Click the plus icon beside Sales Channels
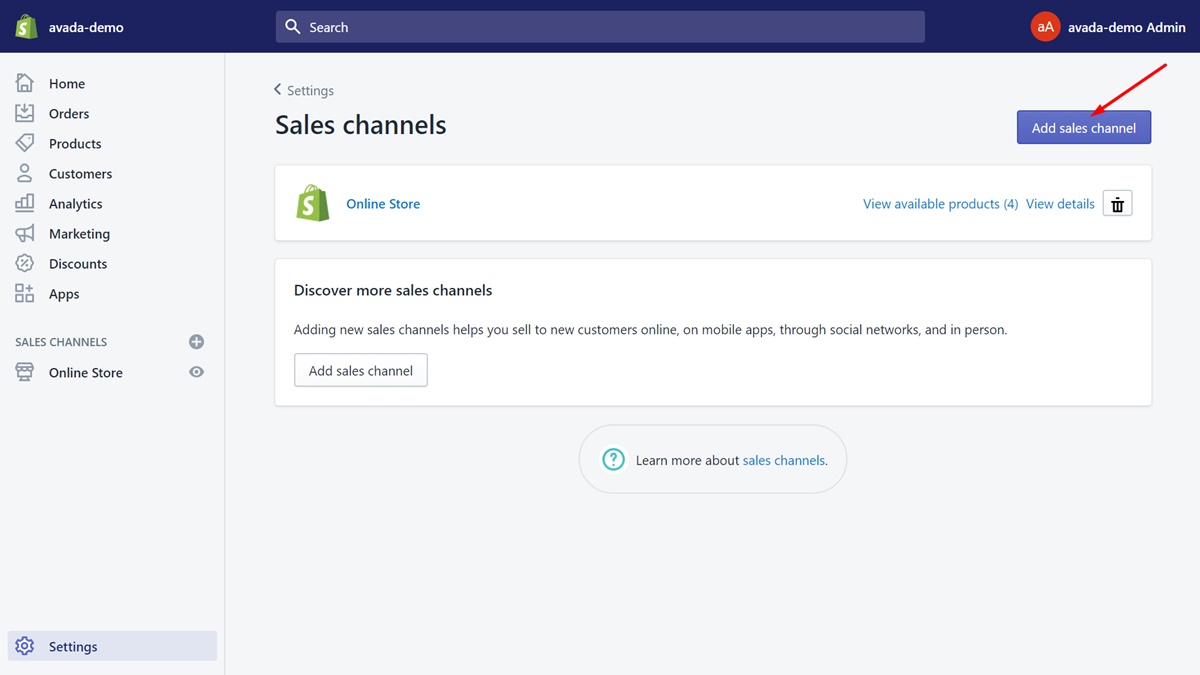The image size is (1200, 675). point(196,342)
